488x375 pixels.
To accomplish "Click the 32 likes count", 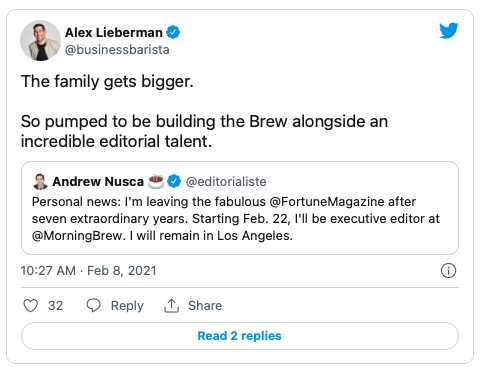I will (x=55, y=305).
